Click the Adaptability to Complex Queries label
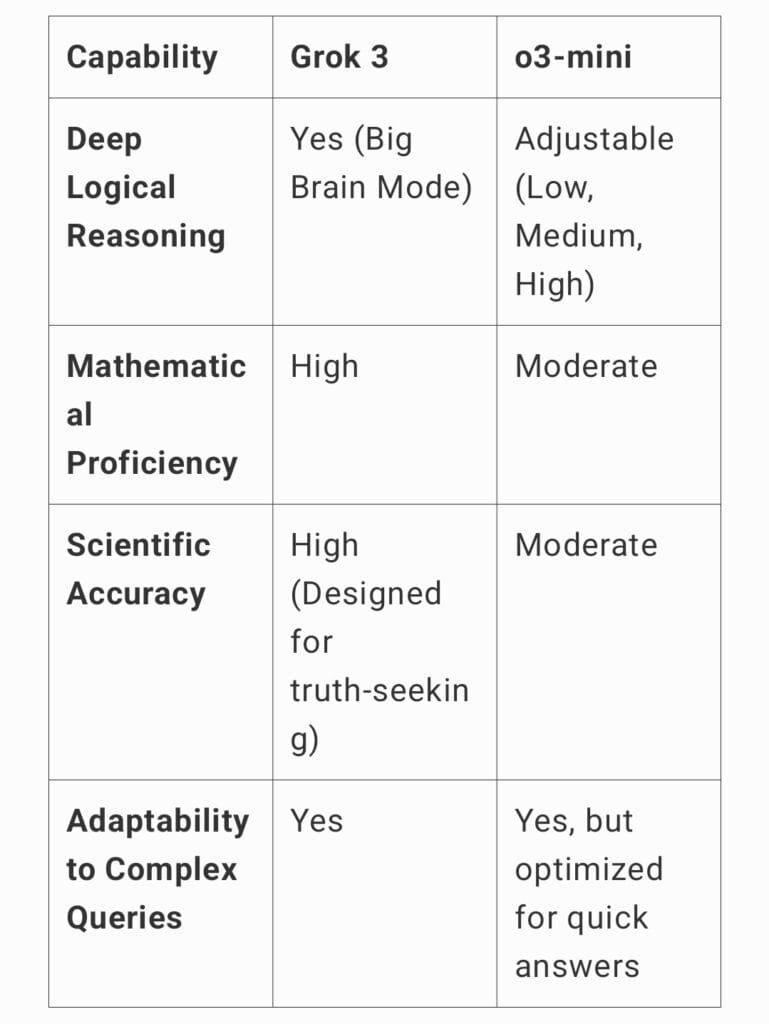The width and height of the screenshot is (769, 1024). tap(157, 869)
